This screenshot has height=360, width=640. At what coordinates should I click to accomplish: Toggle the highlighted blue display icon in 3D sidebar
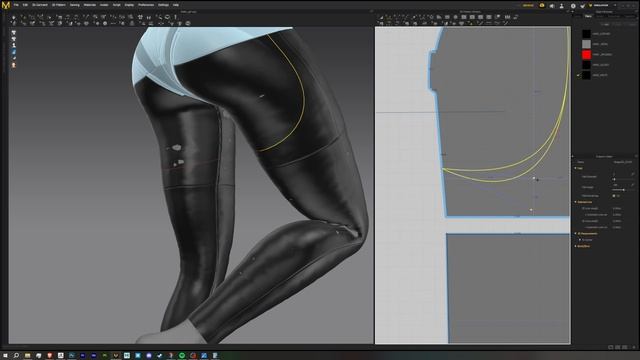point(14,52)
